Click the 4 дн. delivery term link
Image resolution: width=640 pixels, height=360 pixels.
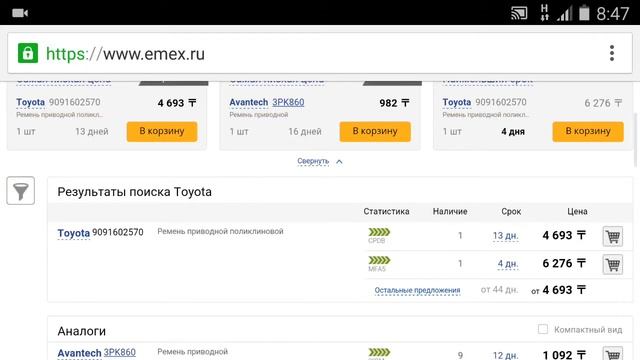(x=508, y=264)
